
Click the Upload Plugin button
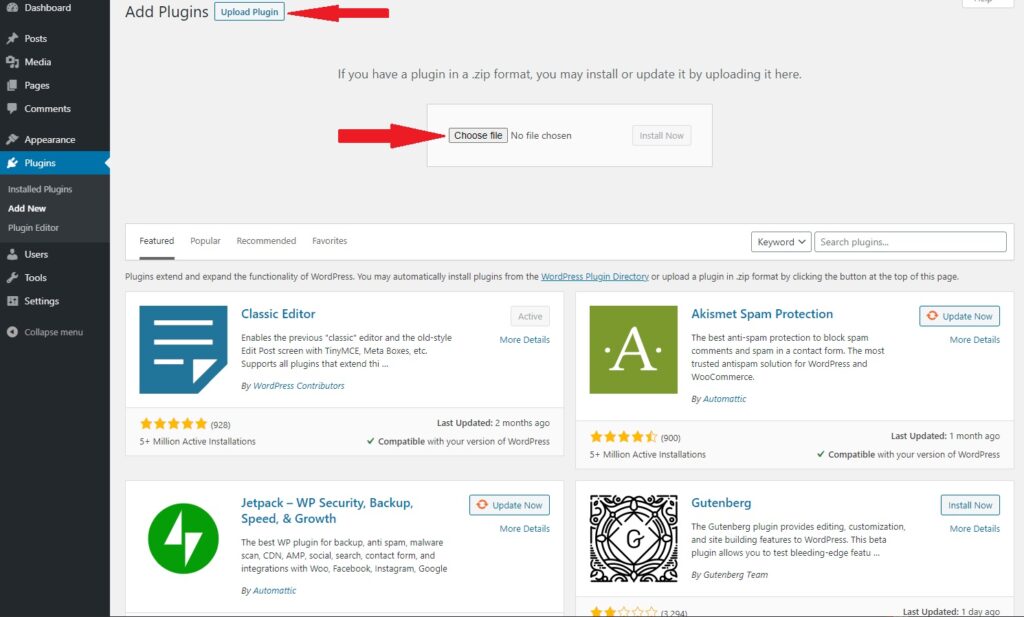[x=249, y=12]
